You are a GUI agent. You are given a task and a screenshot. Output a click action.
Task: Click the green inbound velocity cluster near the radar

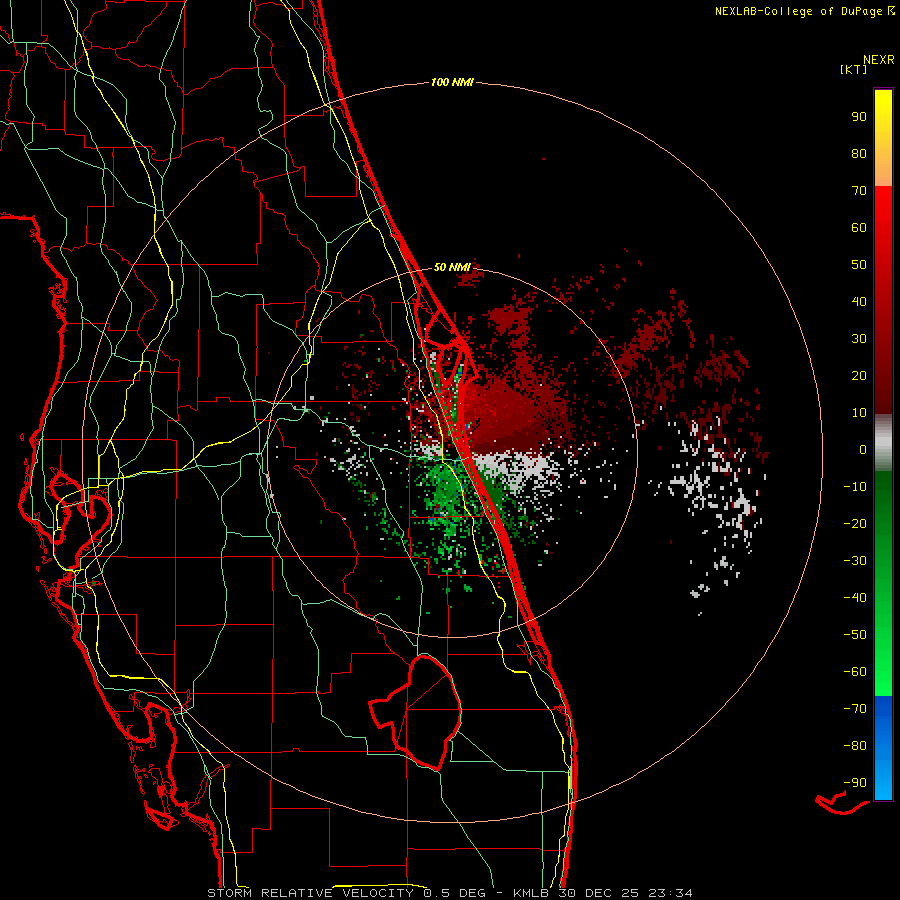click(449, 491)
